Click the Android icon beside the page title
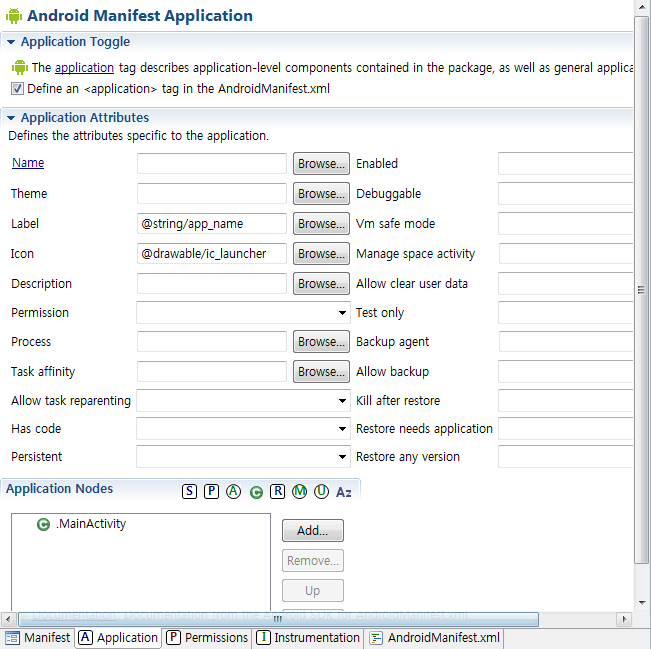Screen dimensions: 651x649 14,16
